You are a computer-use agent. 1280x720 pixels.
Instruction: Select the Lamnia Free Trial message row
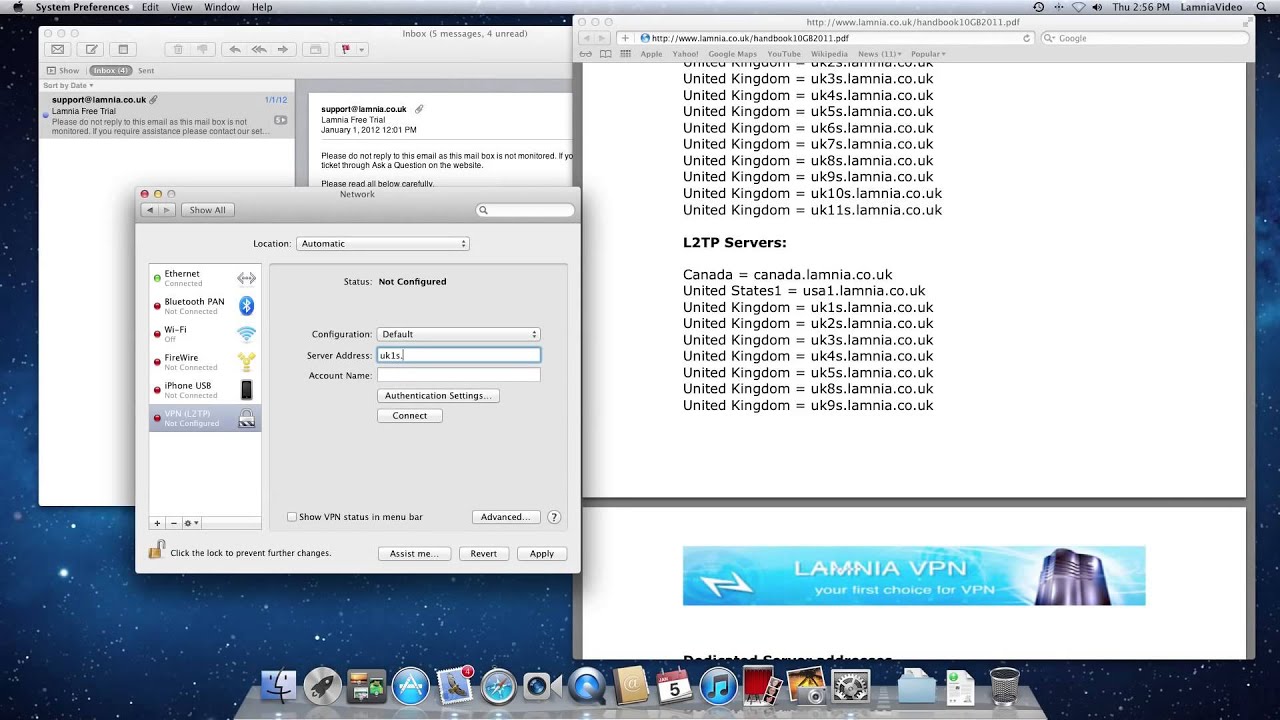coord(167,115)
